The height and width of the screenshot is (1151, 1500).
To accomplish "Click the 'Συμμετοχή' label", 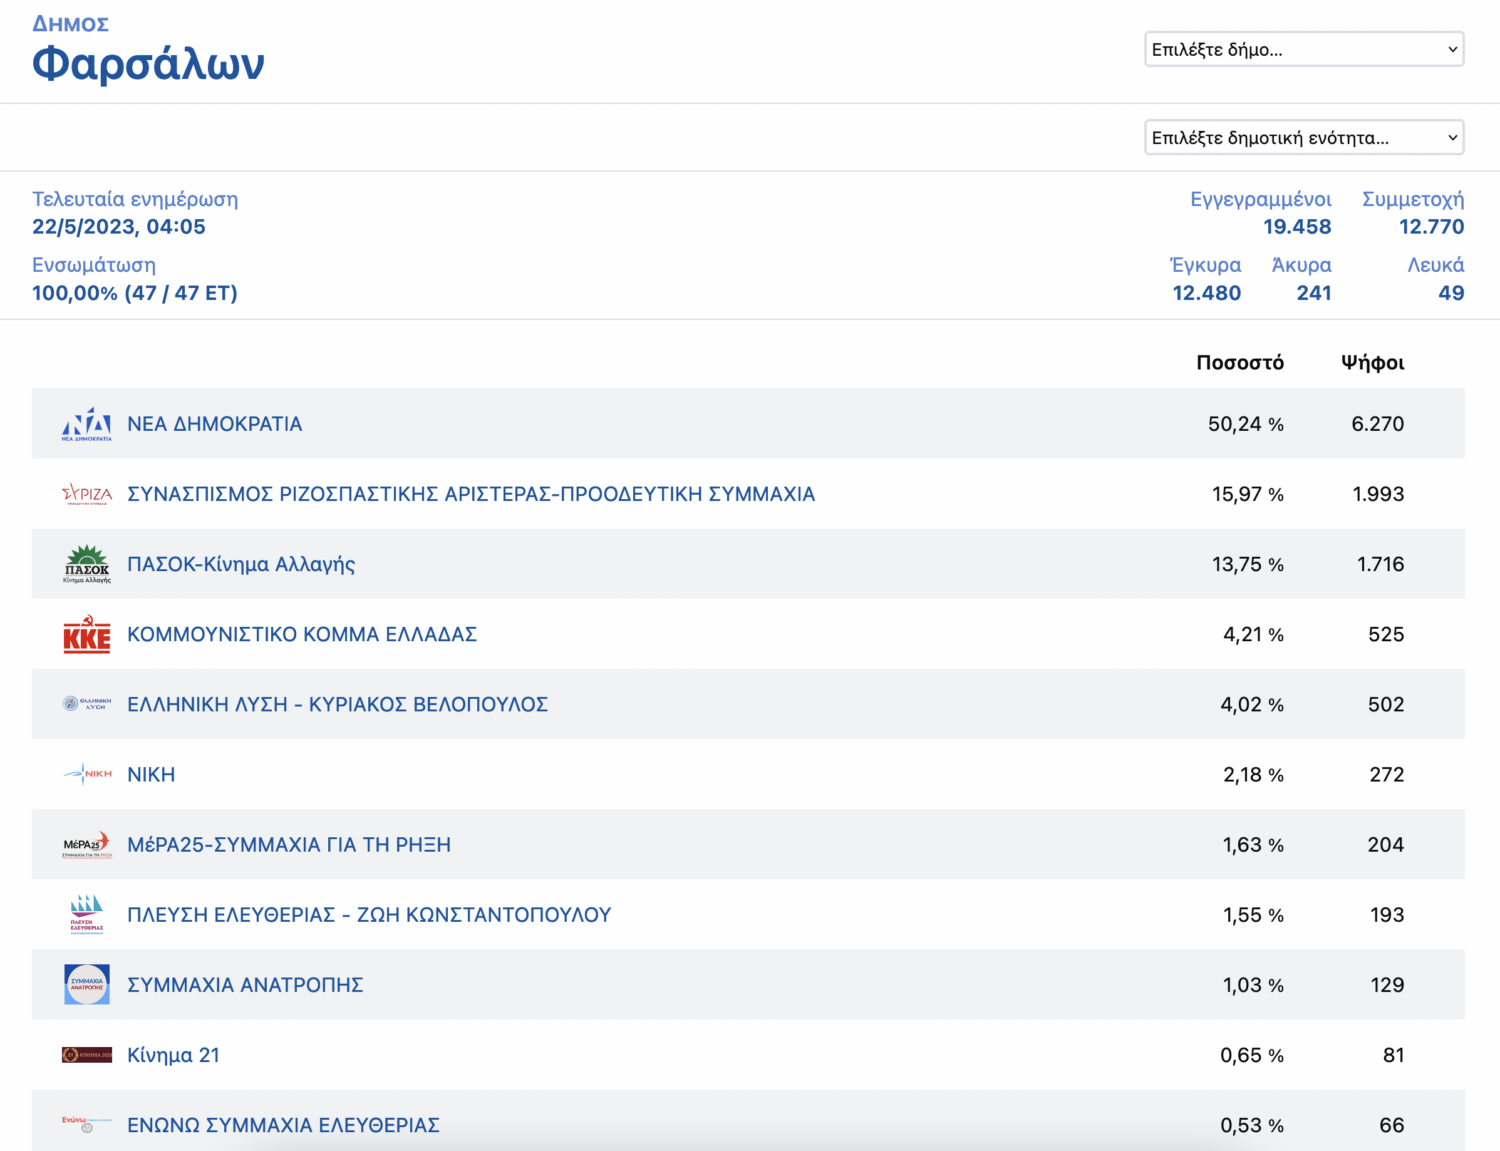I will click(1413, 199).
